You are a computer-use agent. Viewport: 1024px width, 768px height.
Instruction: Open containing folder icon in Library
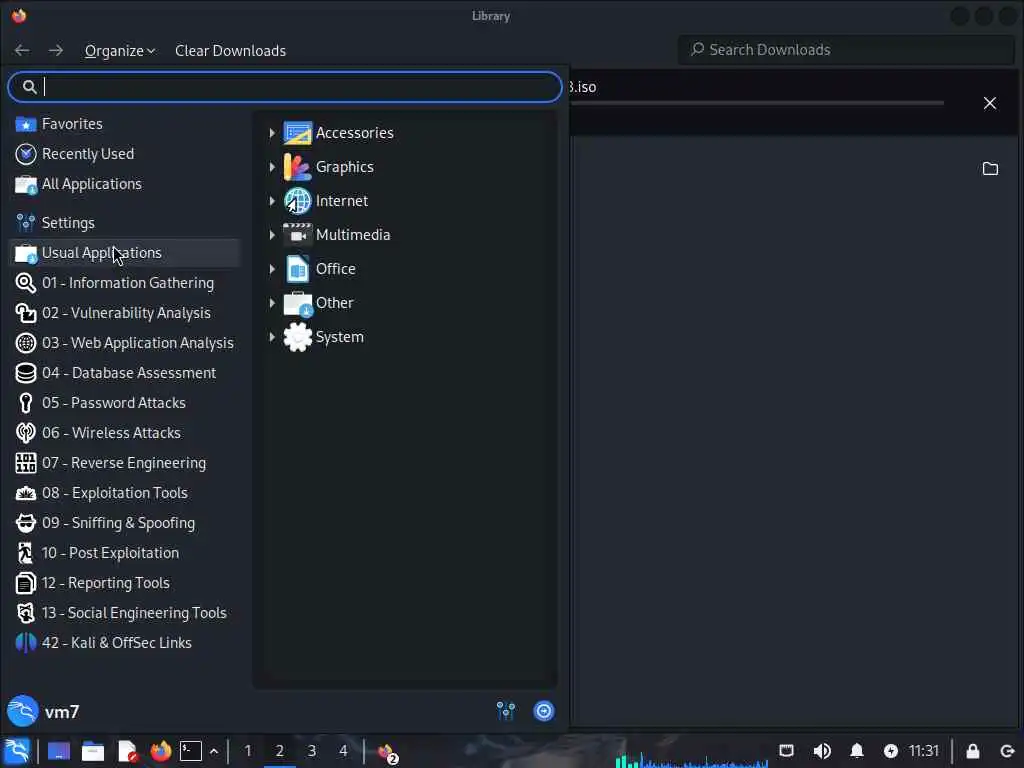[990, 168]
